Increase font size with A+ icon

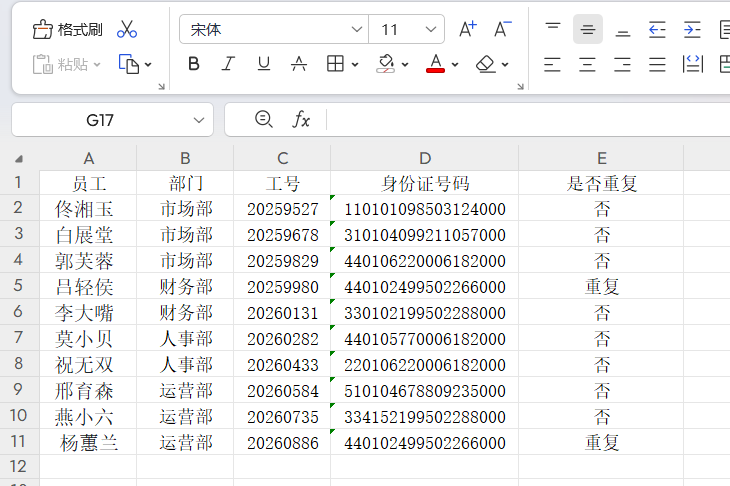tap(467, 29)
